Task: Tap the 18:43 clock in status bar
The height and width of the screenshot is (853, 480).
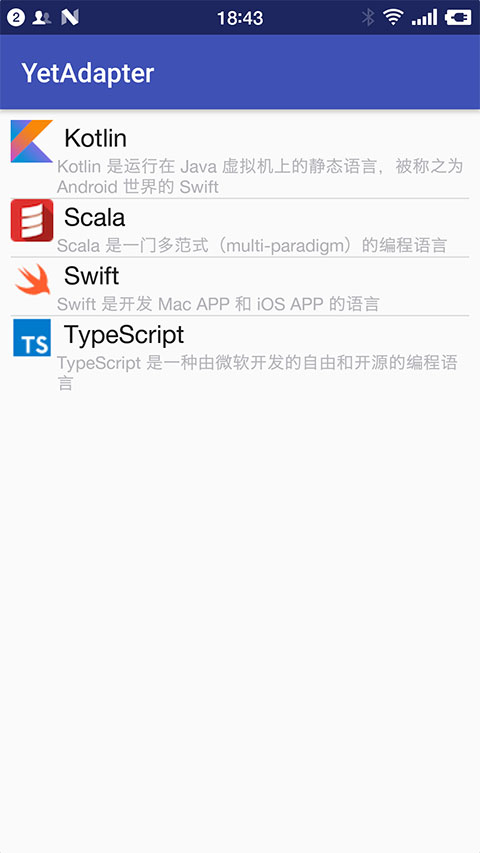Action: [240, 18]
